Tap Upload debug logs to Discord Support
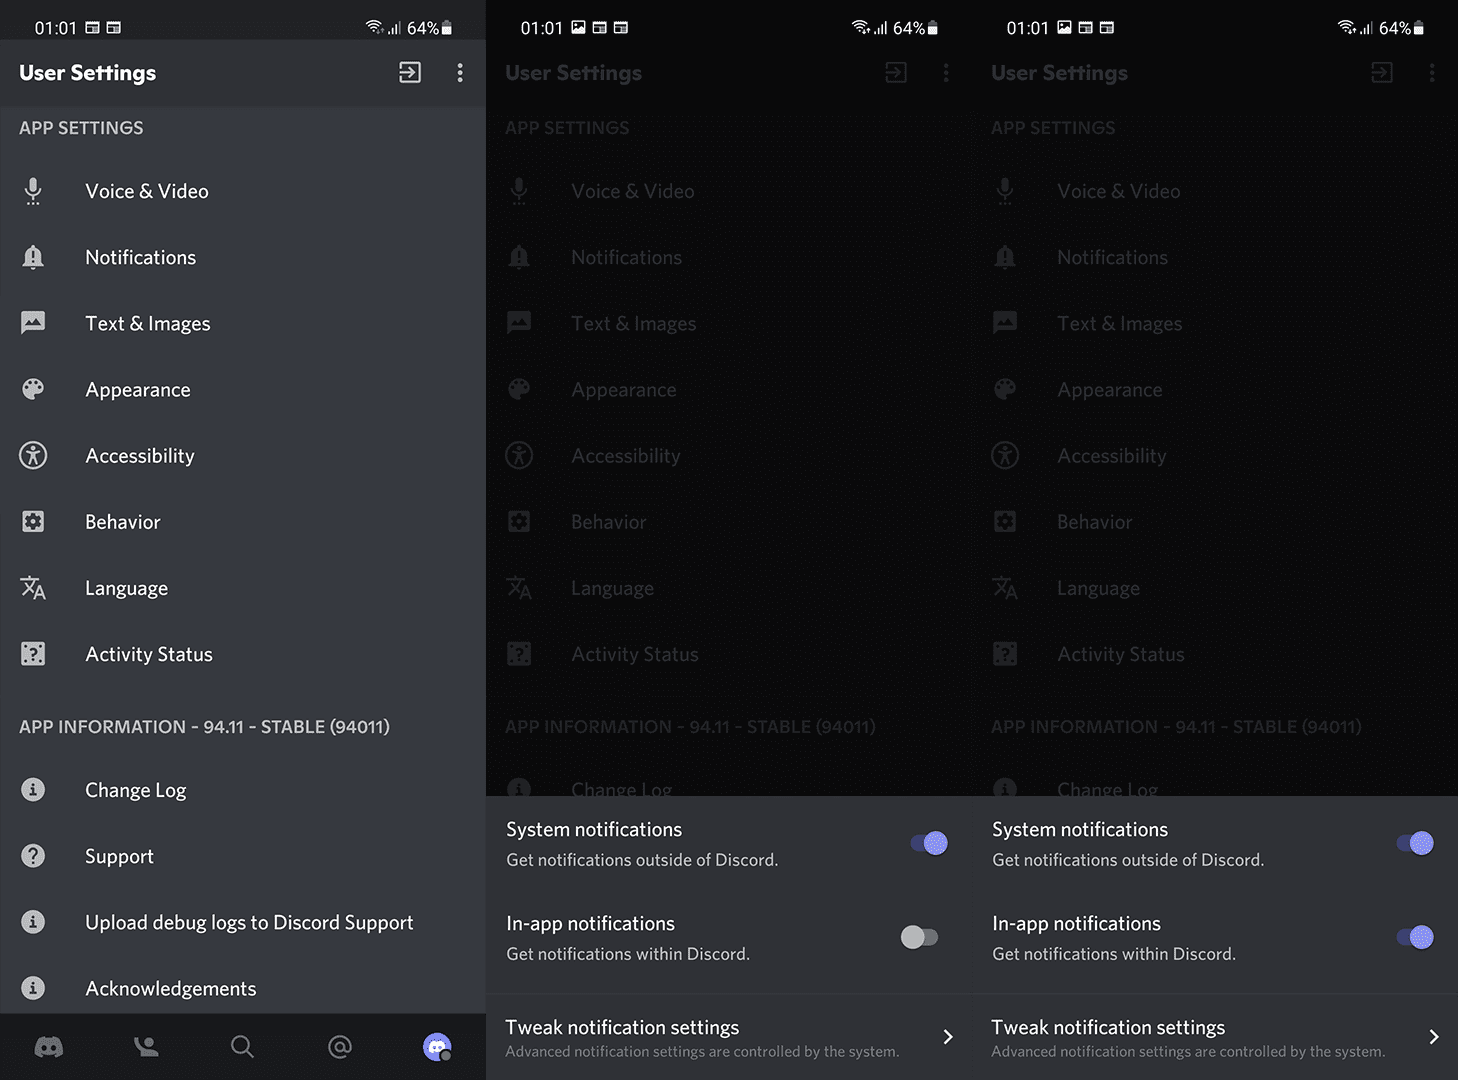This screenshot has height=1080, width=1458. (x=249, y=922)
